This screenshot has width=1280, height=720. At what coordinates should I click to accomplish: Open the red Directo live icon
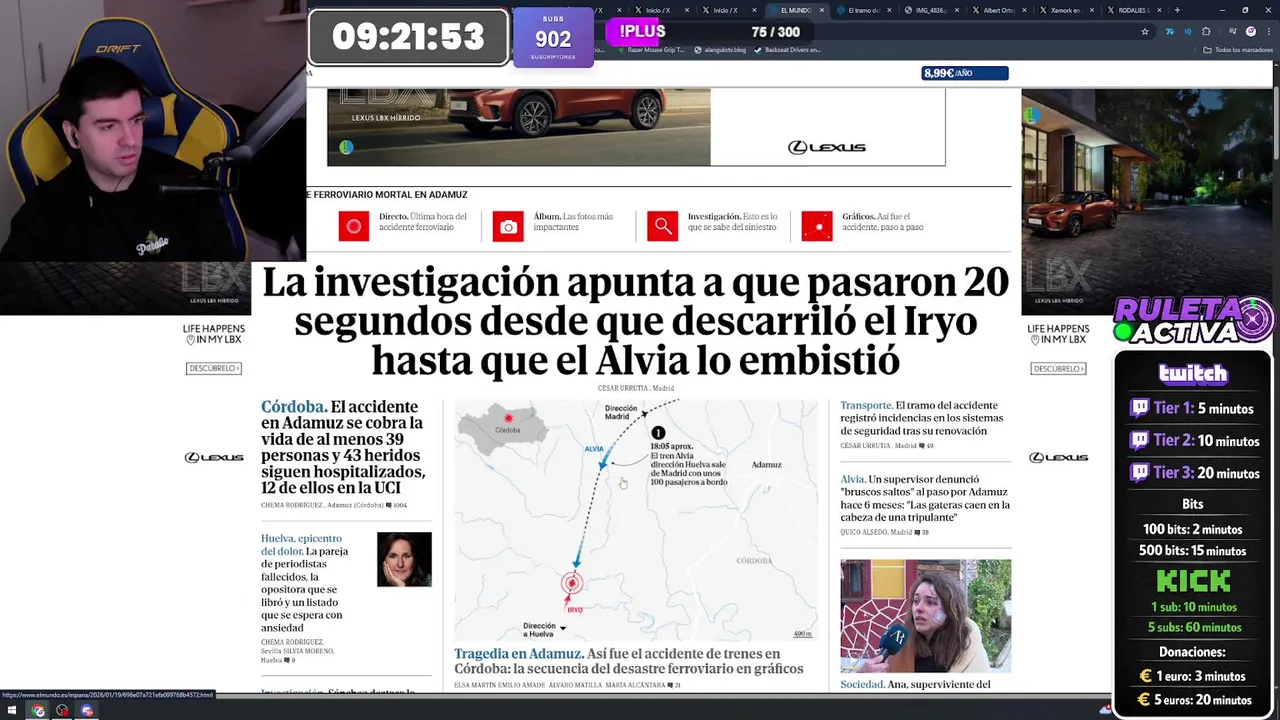click(x=353, y=227)
